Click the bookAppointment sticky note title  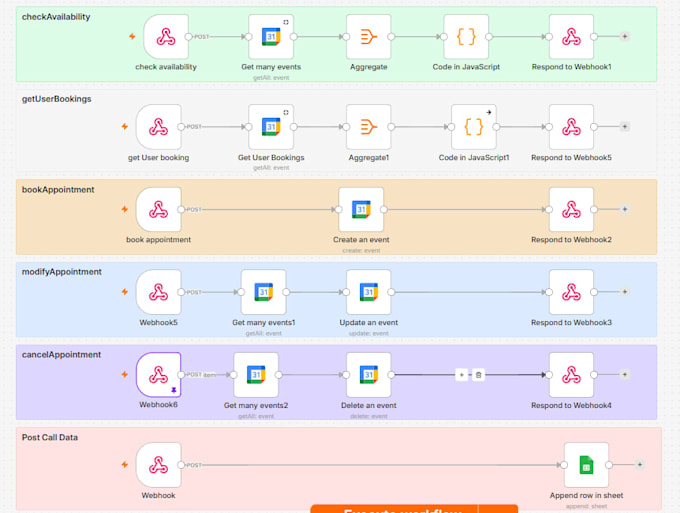point(58,190)
